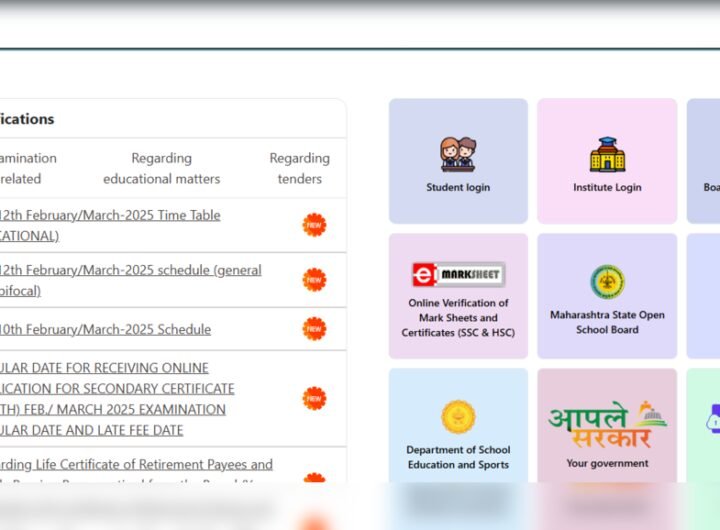720x530 pixels.
Task: Click the Your government tile label
Action: point(607,463)
